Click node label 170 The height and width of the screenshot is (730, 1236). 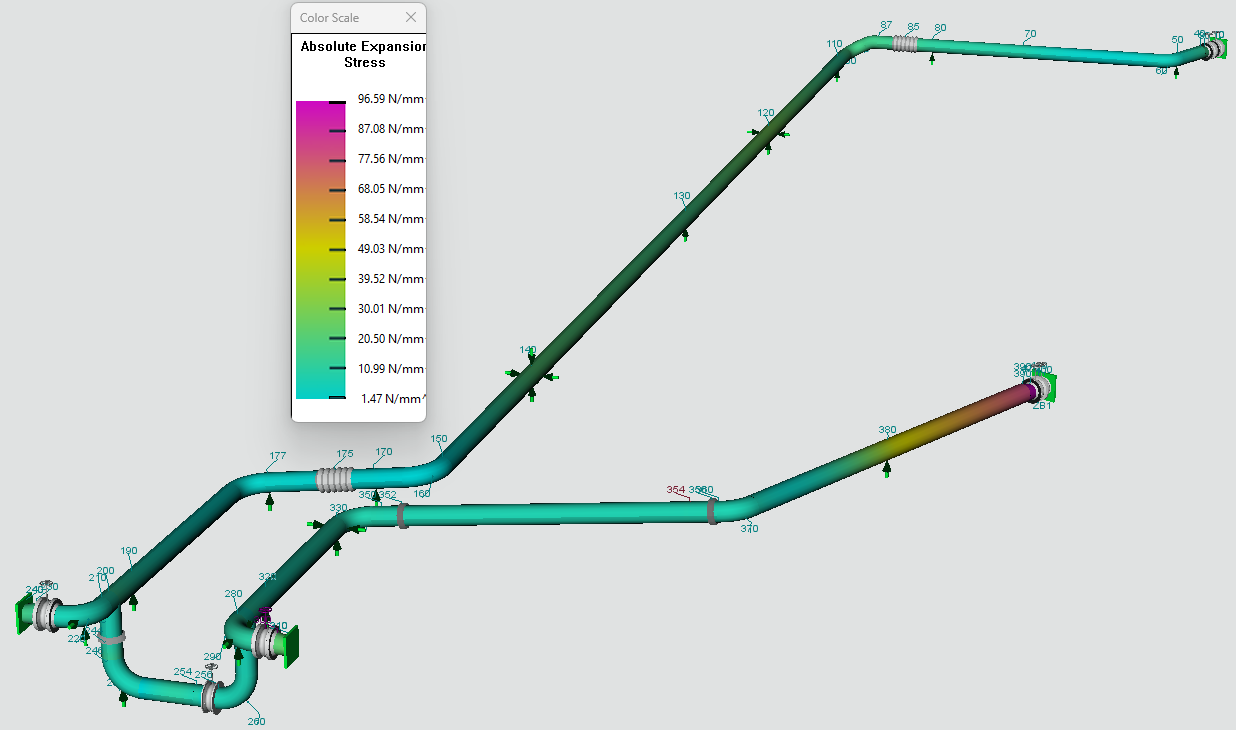(384, 452)
